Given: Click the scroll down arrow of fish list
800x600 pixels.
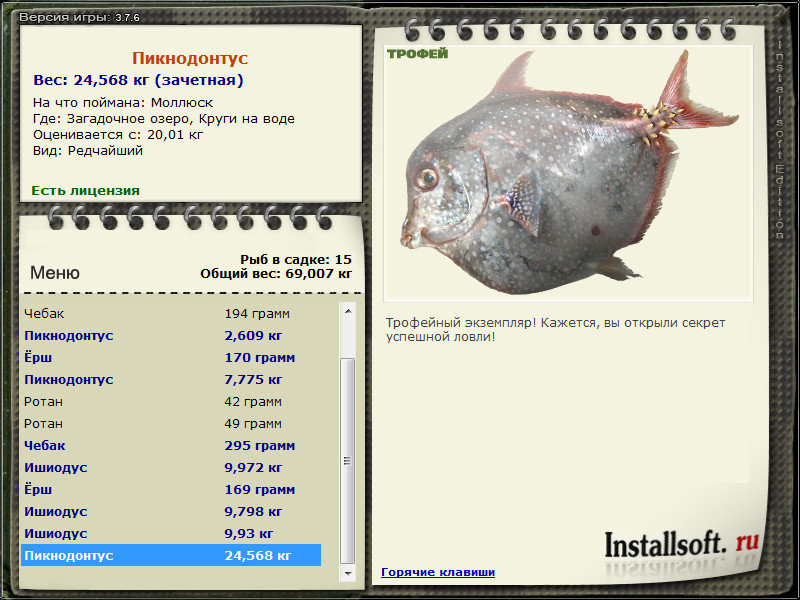Looking at the screenshot, I should coord(348,573).
